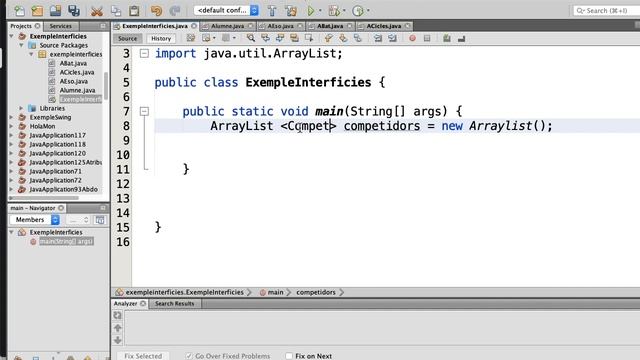The image size is (640, 360).
Task: Click the Save All toolbar icon
Action: pyautogui.click(x=74, y=11)
